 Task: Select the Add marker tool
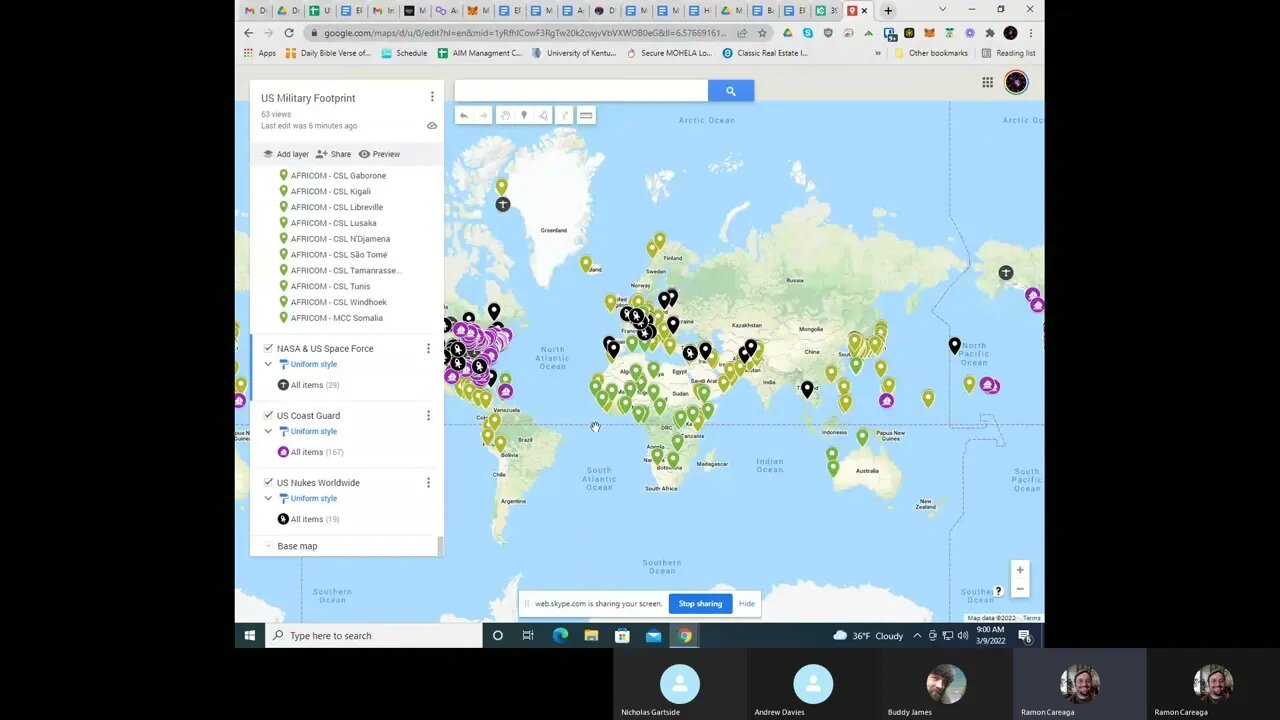524,115
